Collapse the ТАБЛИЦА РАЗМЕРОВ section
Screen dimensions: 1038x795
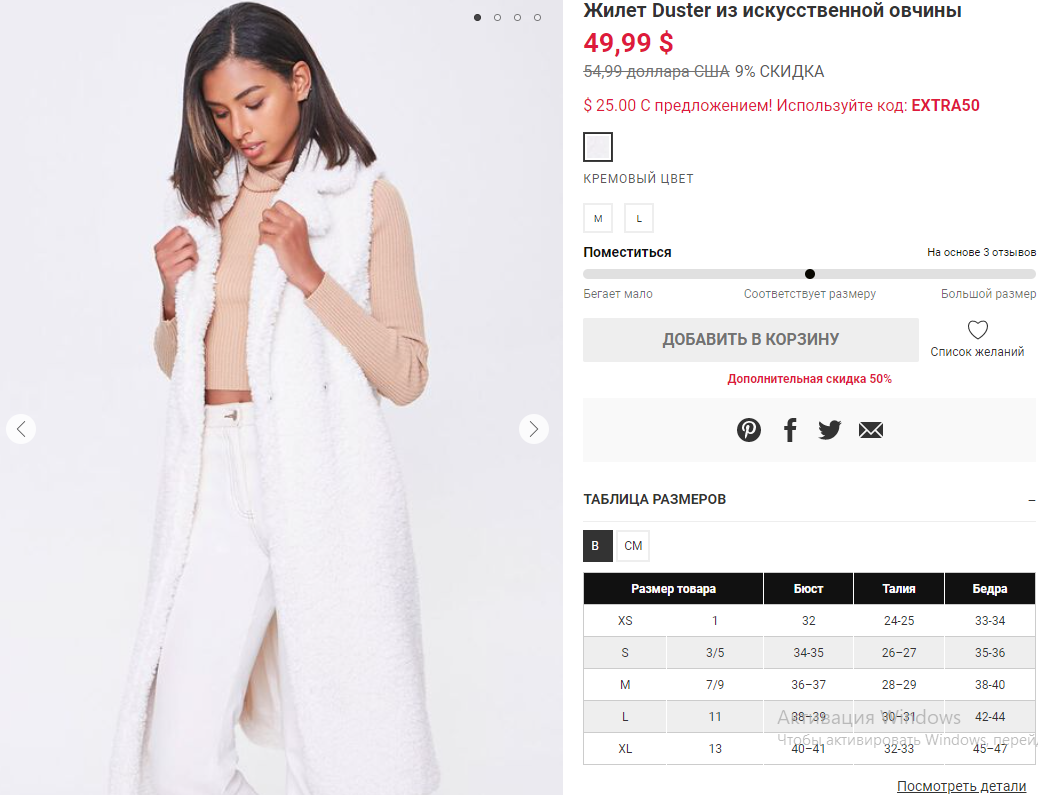tap(1031, 499)
